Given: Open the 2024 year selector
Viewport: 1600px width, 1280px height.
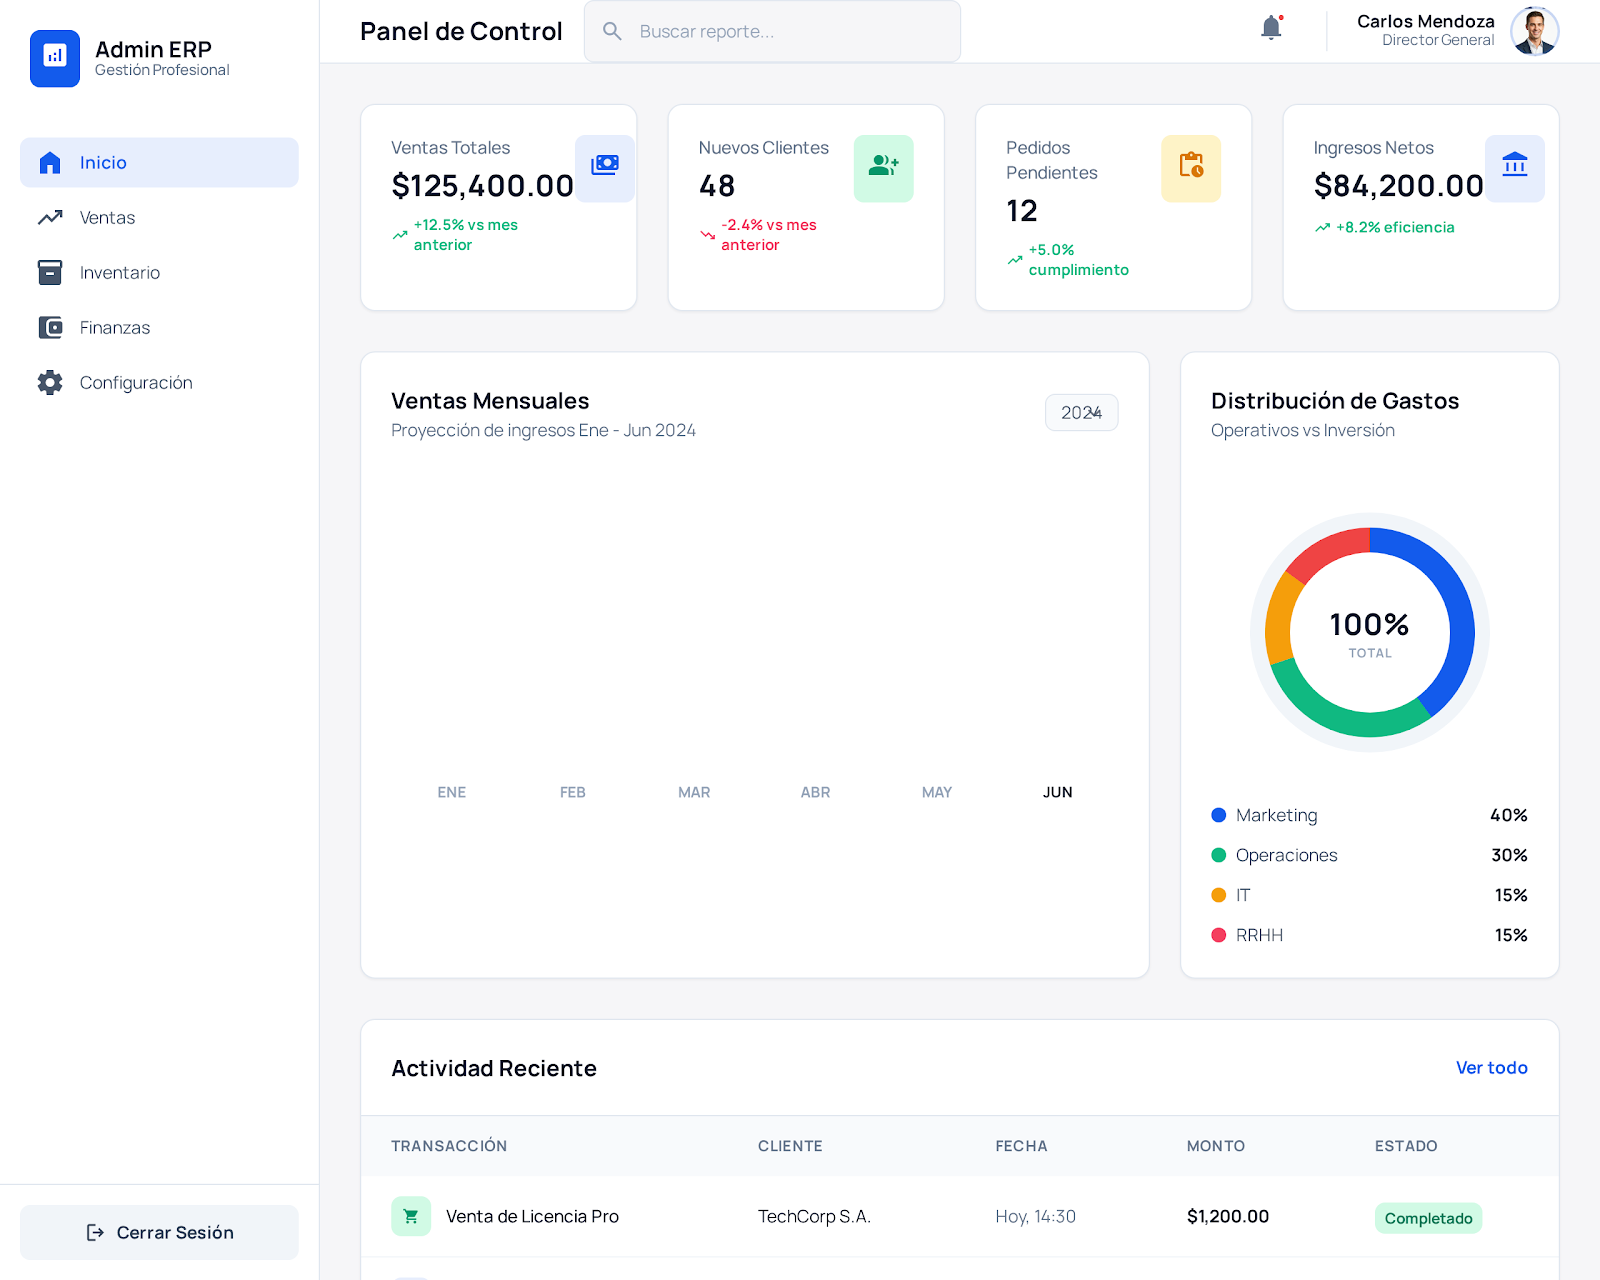Looking at the screenshot, I should click(1081, 412).
